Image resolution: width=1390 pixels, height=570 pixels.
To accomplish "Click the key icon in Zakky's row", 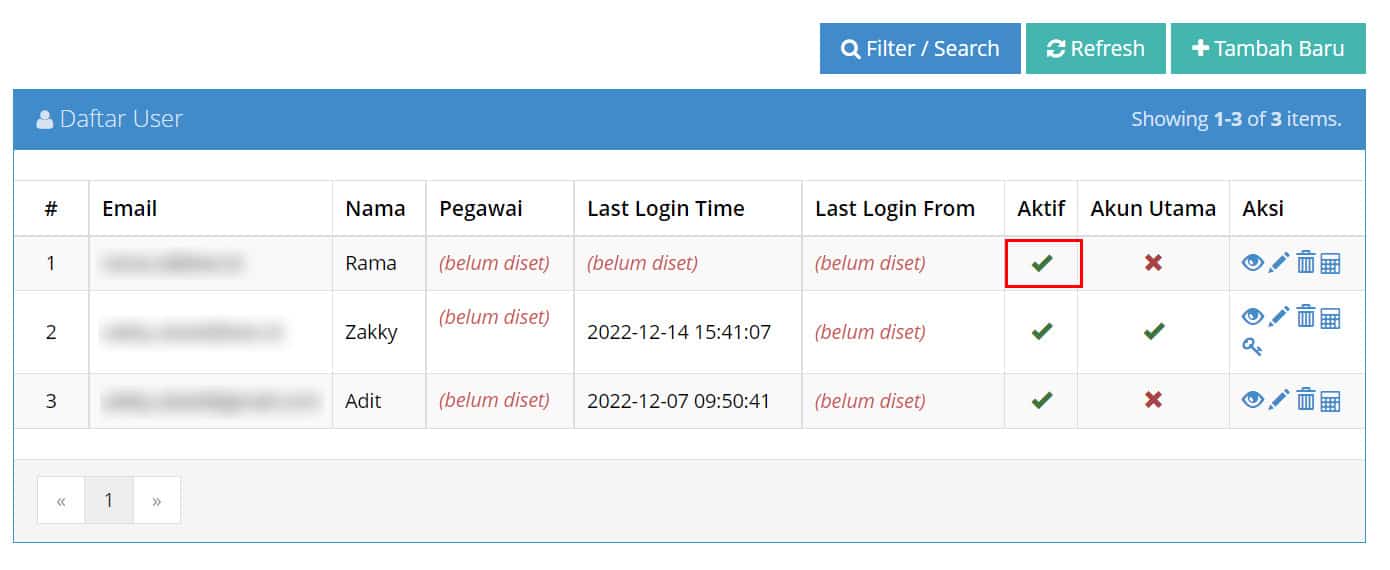I will [x=1252, y=346].
